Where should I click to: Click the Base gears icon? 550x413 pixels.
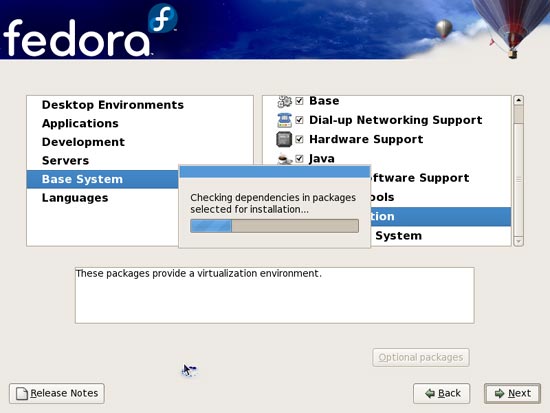coord(284,101)
